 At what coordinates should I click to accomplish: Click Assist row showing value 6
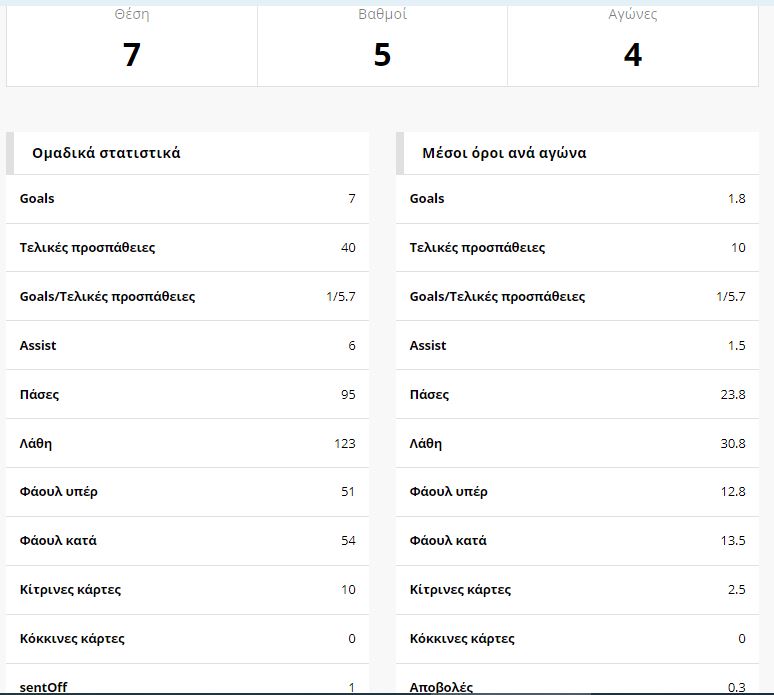[187, 346]
